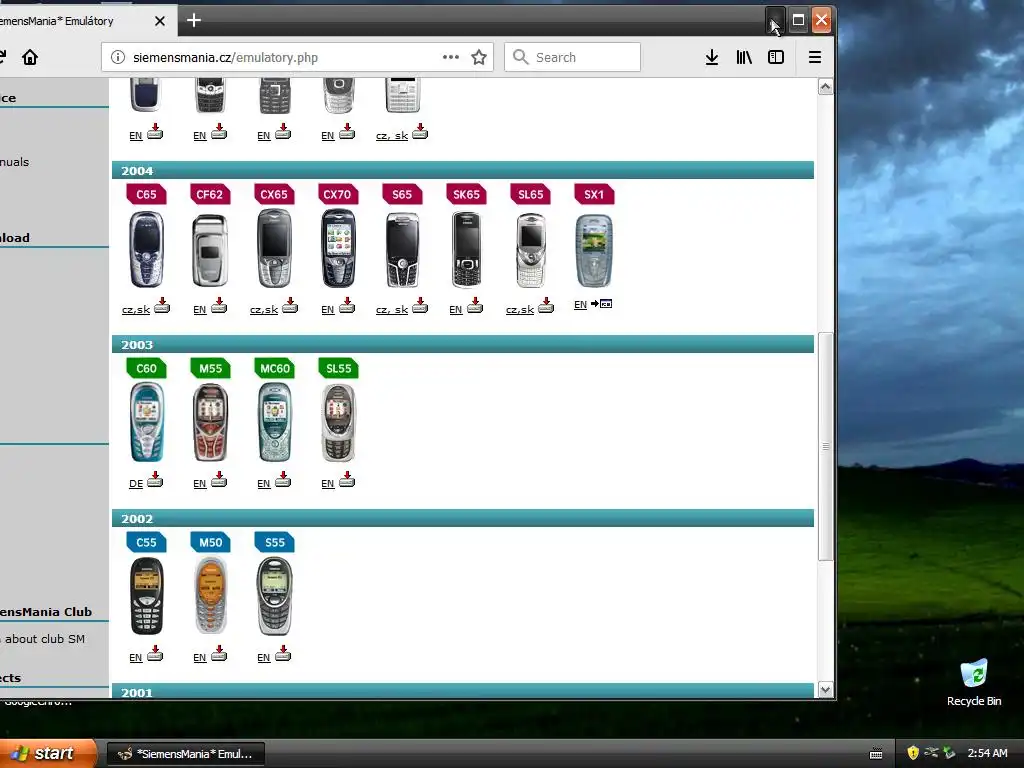This screenshot has width=1024, height=768.
Task: Click the C60 DE language link
Action: point(136,484)
